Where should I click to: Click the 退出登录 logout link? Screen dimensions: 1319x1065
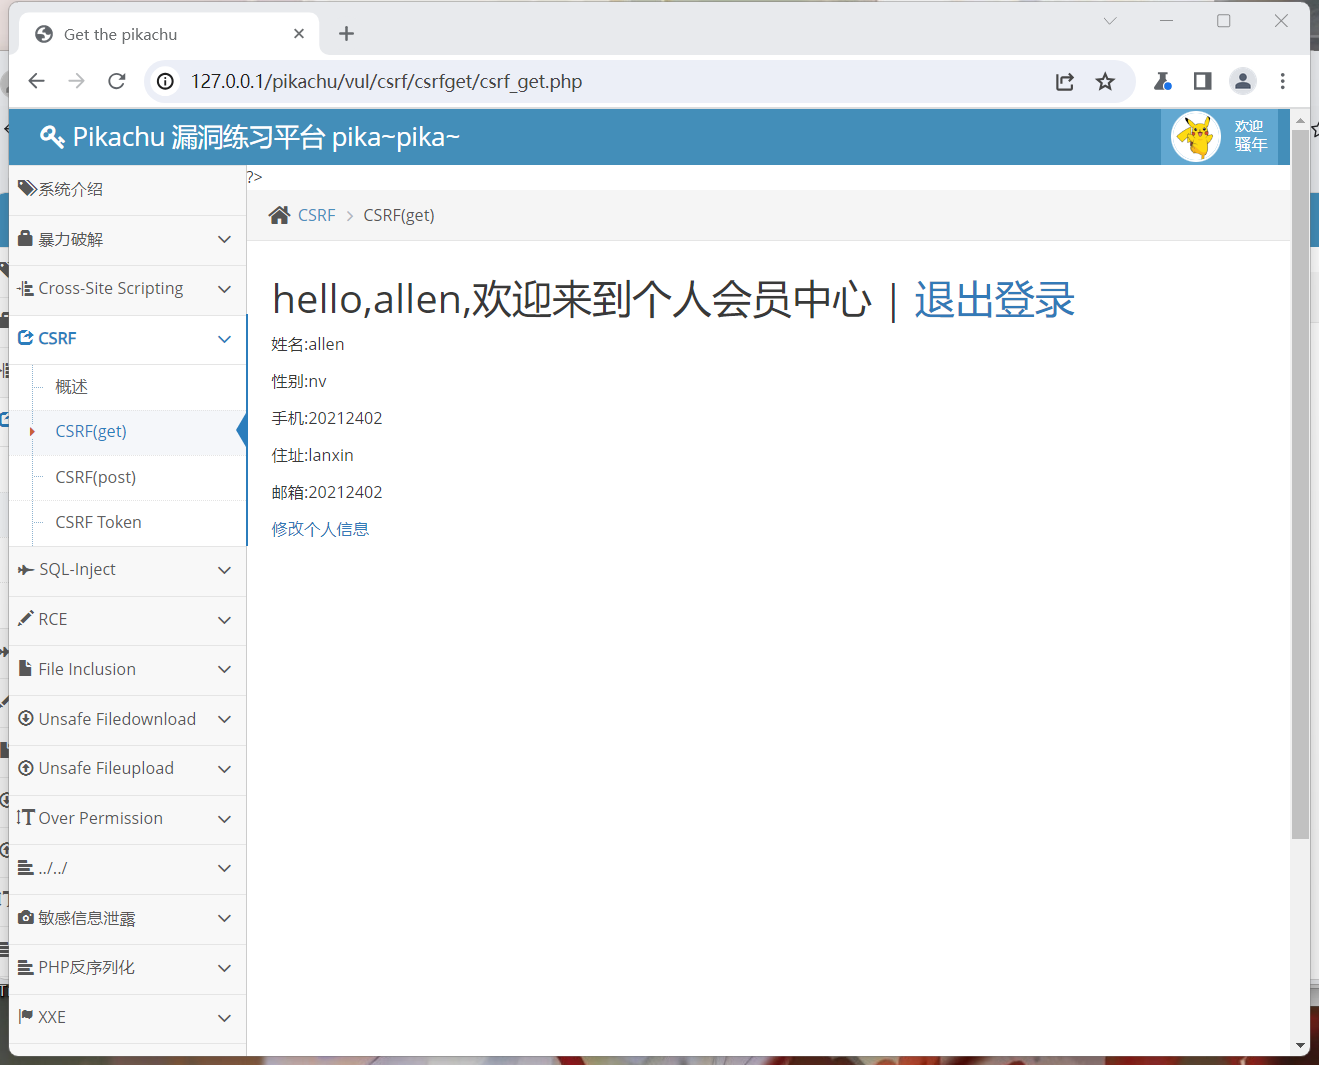tap(994, 300)
